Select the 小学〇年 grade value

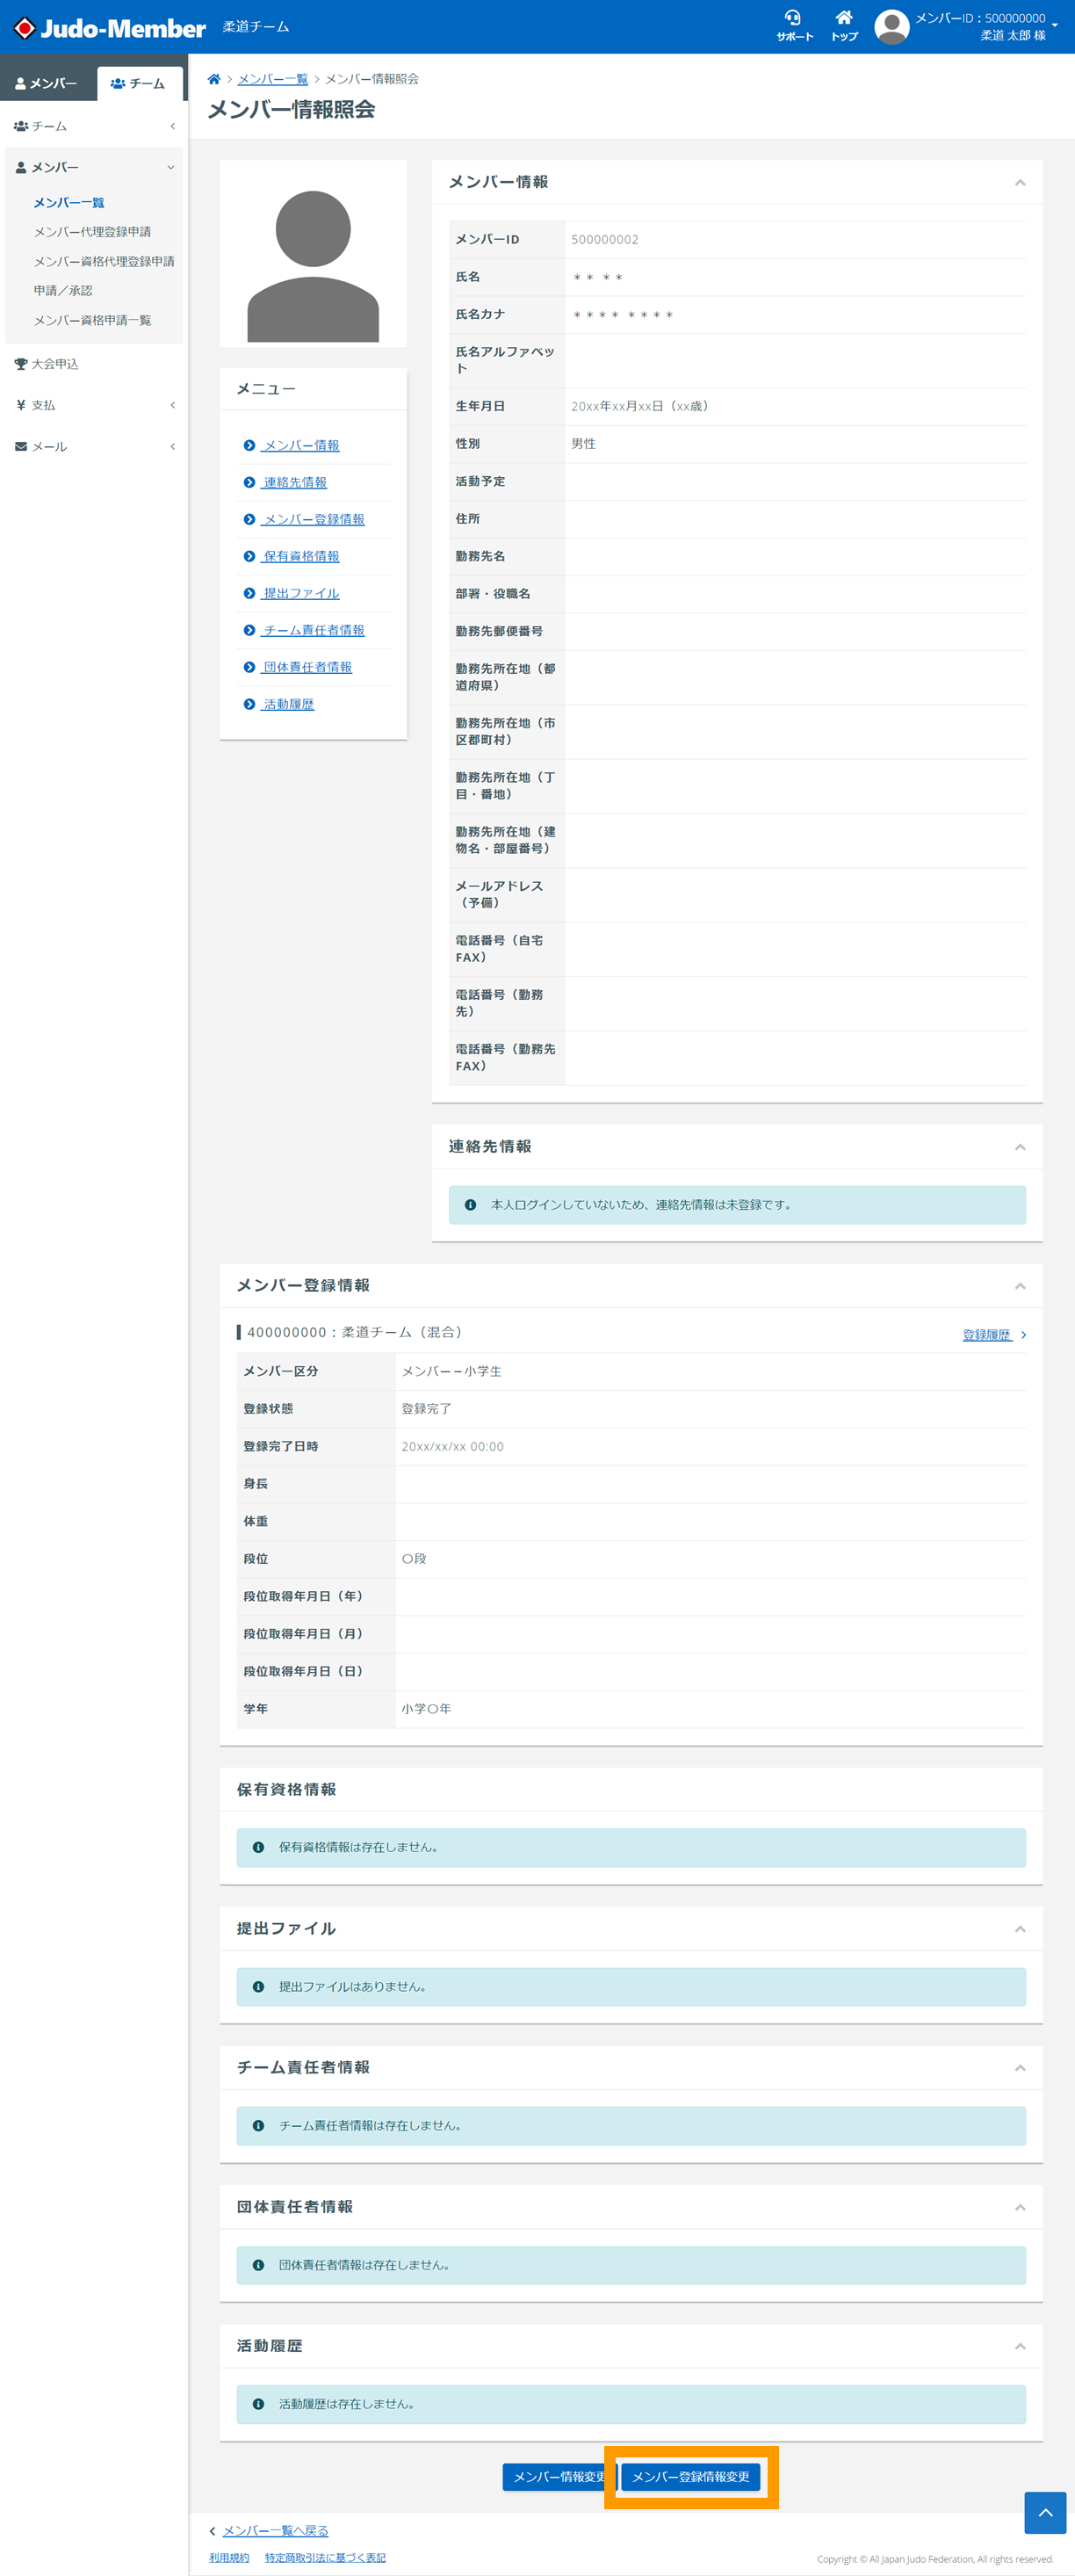426,1709
